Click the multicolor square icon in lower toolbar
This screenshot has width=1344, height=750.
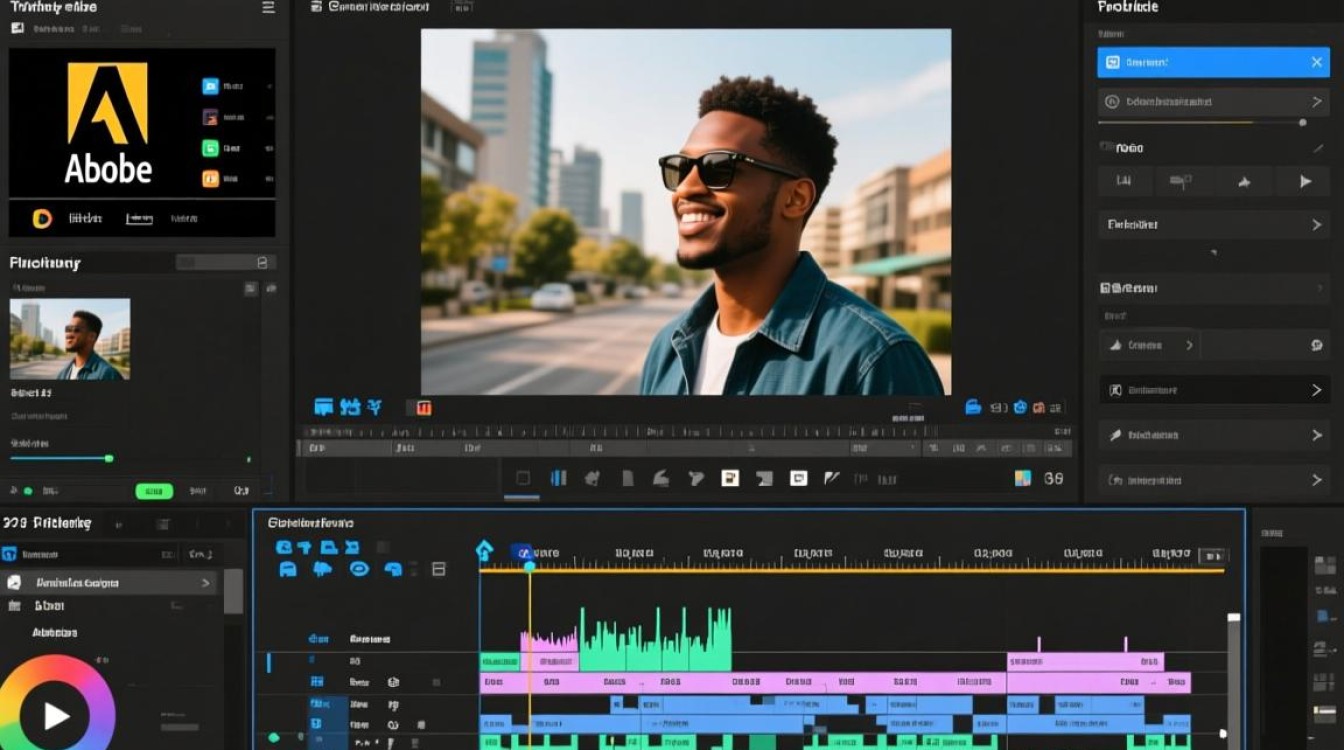click(1023, 478)
